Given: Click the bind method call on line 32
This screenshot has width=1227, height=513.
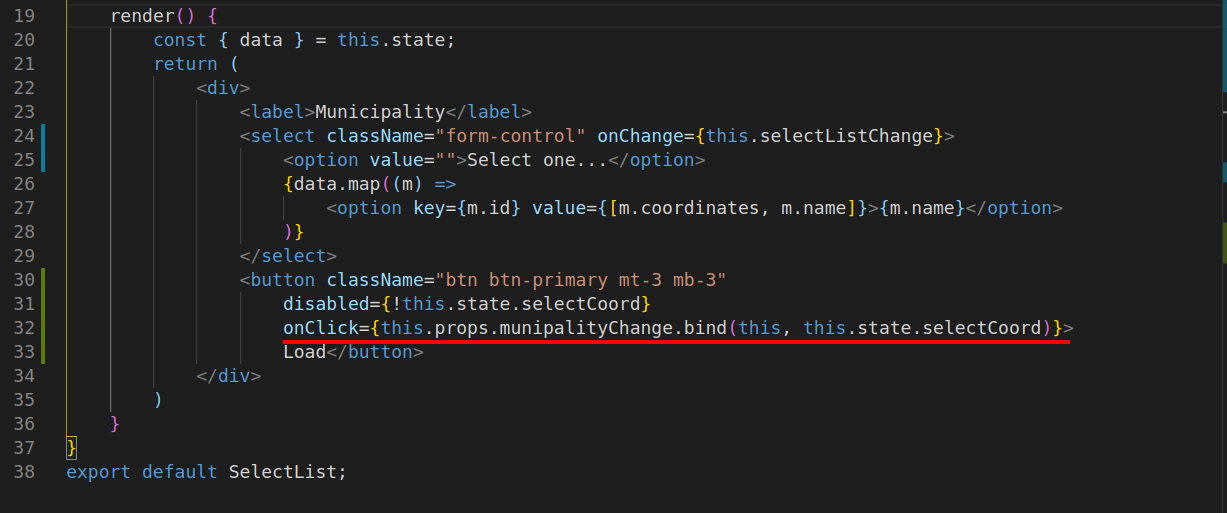Looking at the screenshot, I should point(705,328).
